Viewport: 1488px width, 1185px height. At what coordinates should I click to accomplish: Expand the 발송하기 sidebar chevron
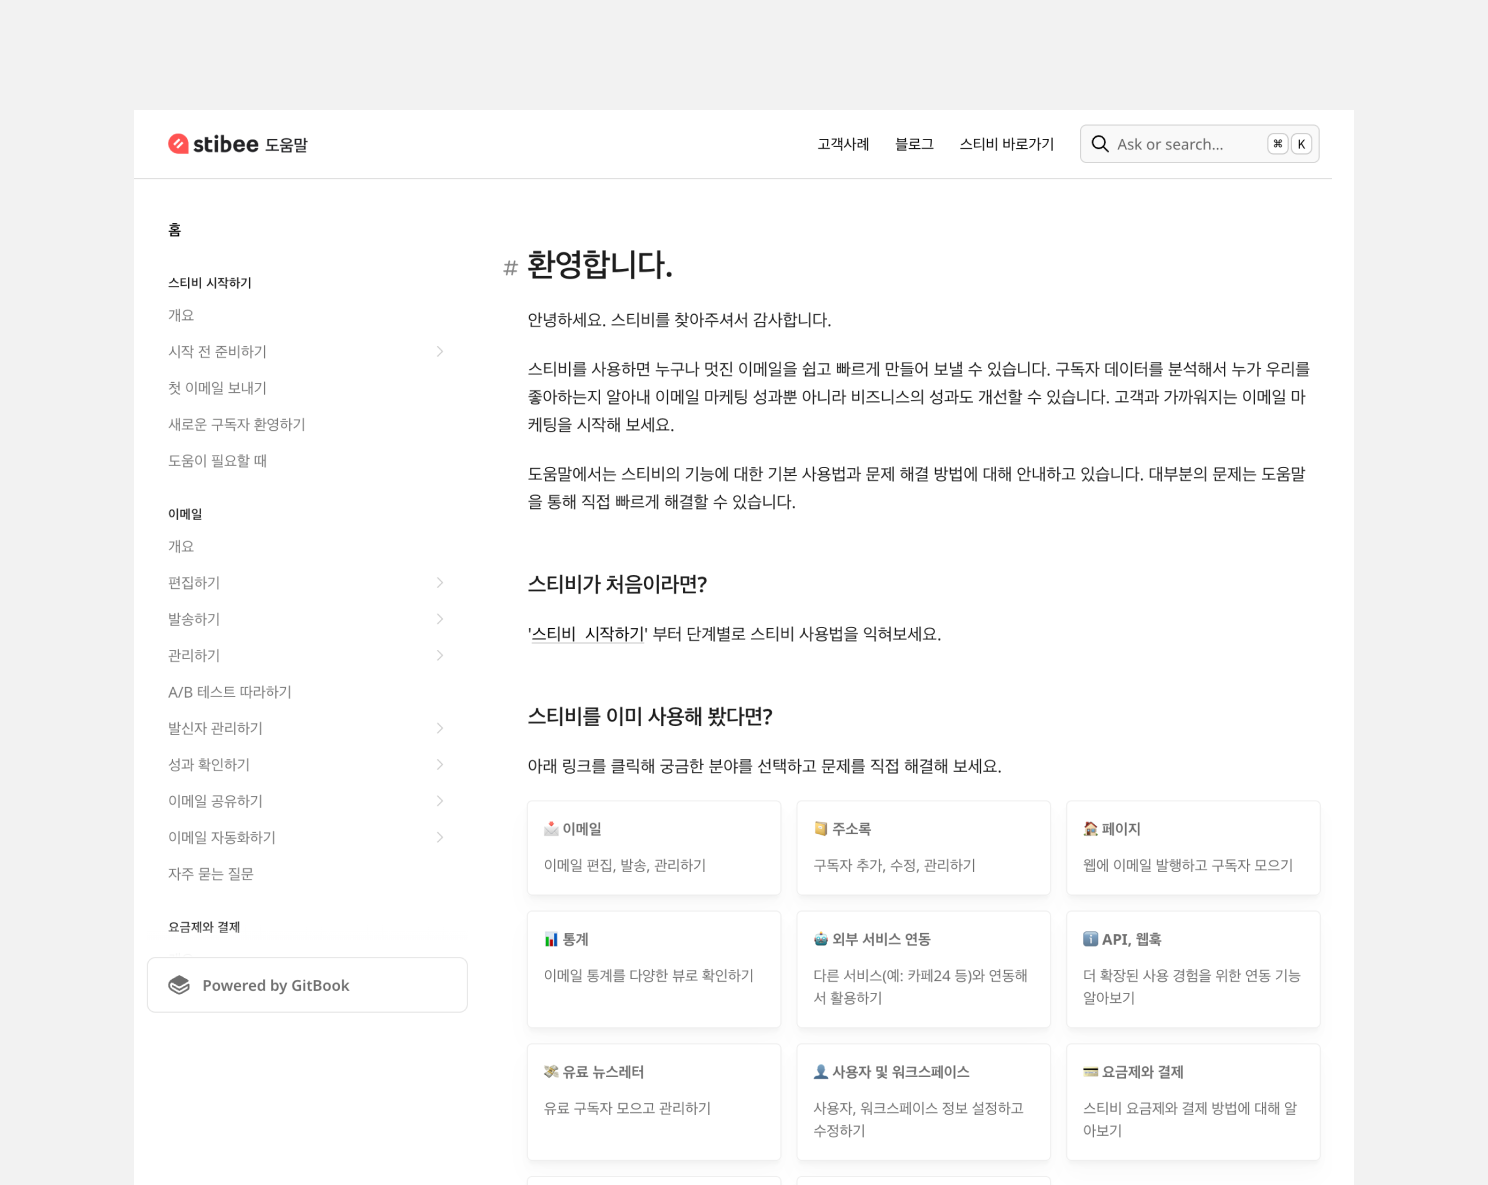(x=440, y=619)
